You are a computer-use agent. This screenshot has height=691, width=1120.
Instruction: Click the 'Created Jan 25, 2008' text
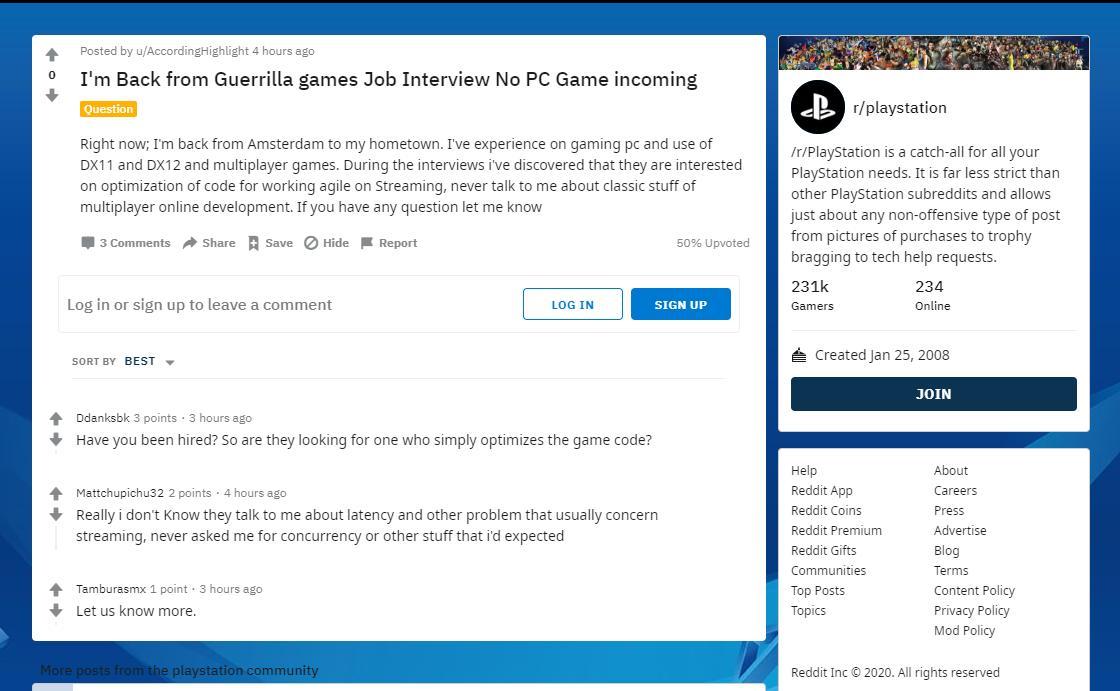[x=881, y=355]
